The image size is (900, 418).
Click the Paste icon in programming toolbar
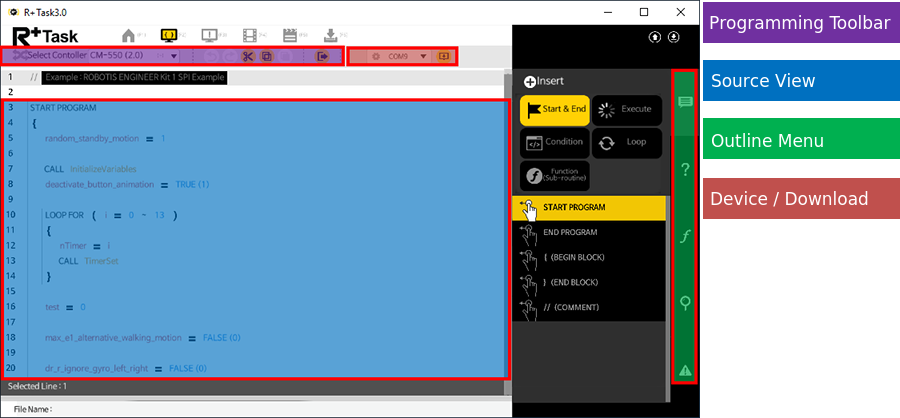[285, 56]
